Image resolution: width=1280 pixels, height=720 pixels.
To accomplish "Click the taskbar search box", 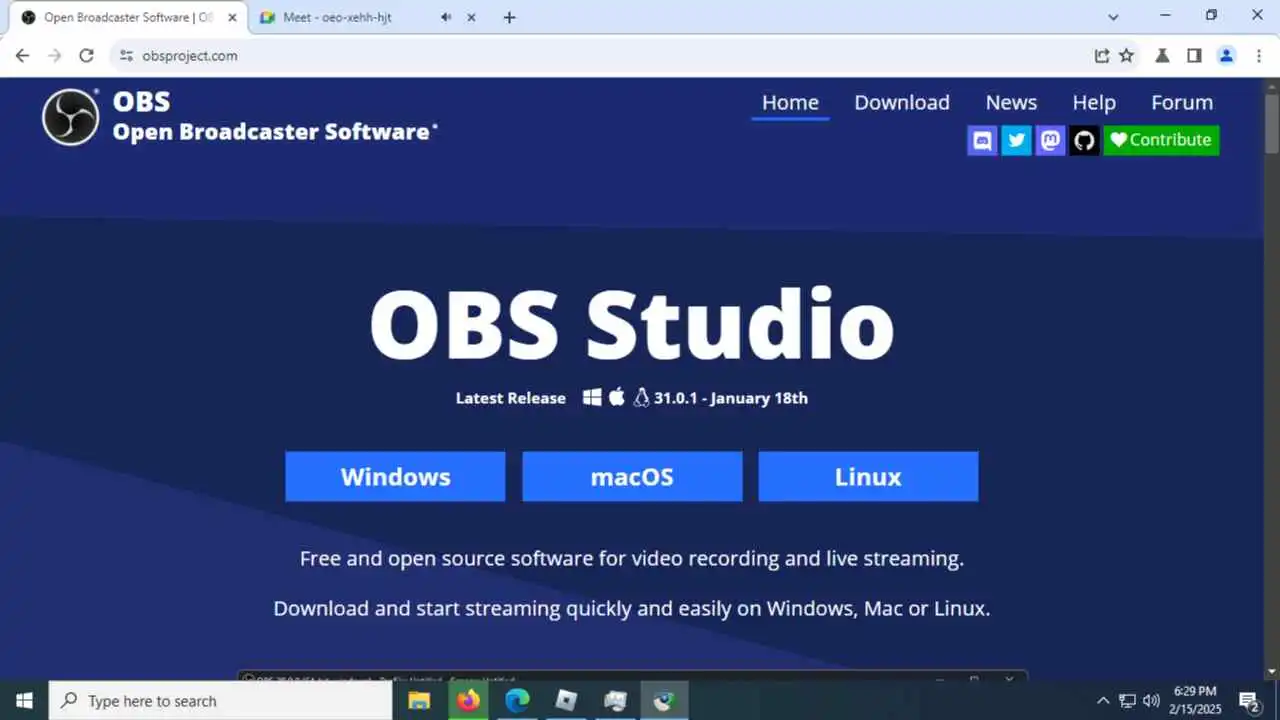I will coord(220,701).
